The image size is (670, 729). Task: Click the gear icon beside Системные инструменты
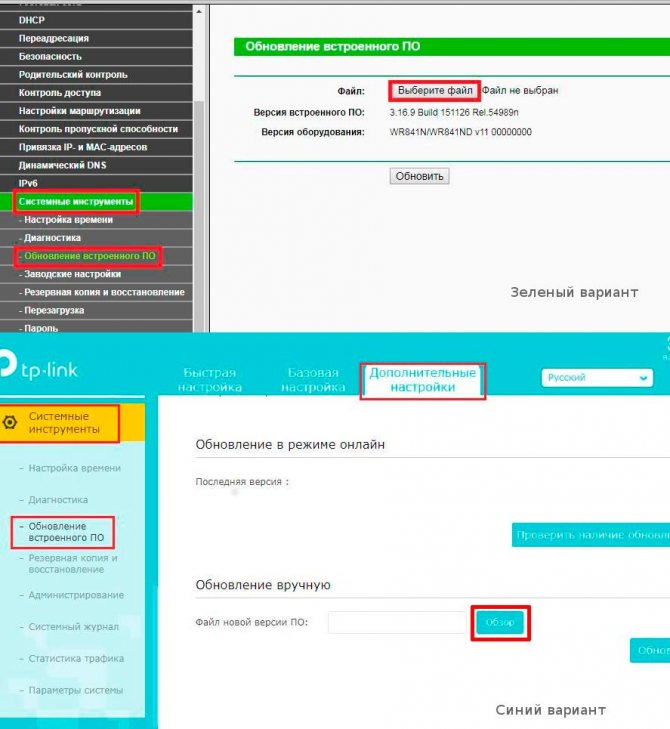10,422
